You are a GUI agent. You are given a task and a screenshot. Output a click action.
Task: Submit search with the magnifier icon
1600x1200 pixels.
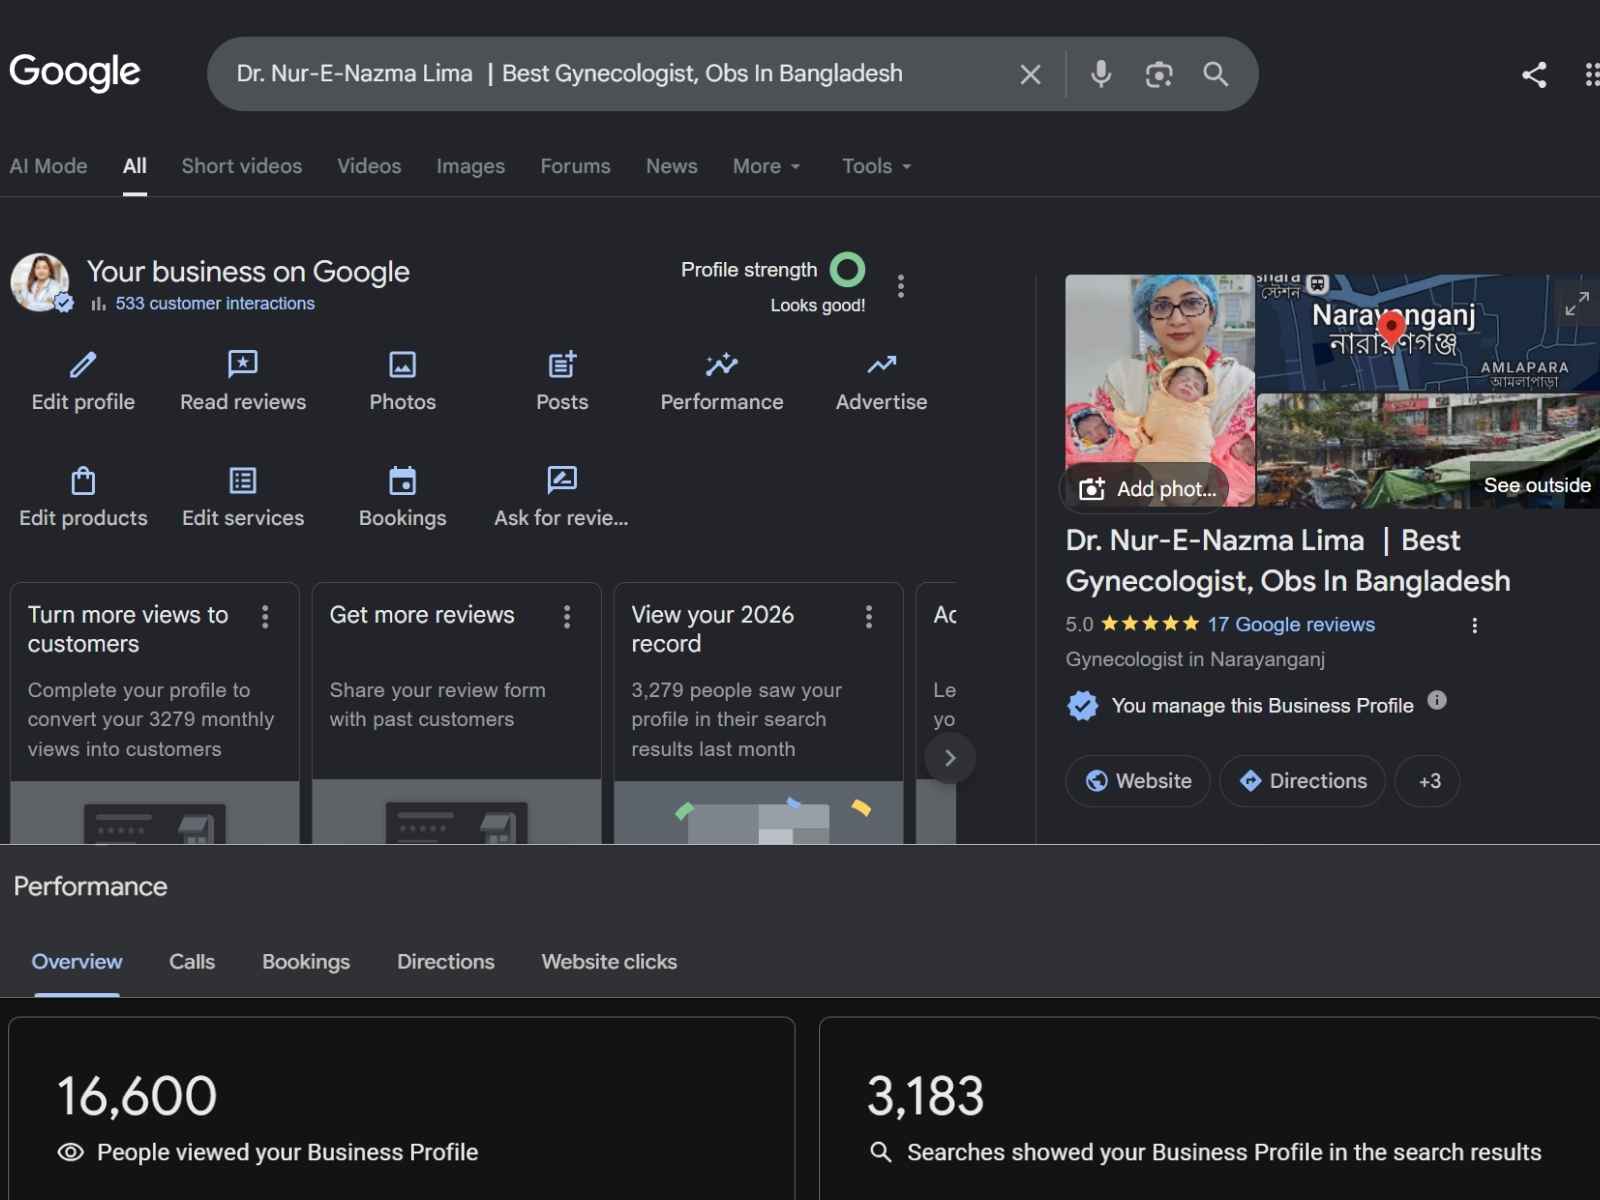tap(1215, 74)
